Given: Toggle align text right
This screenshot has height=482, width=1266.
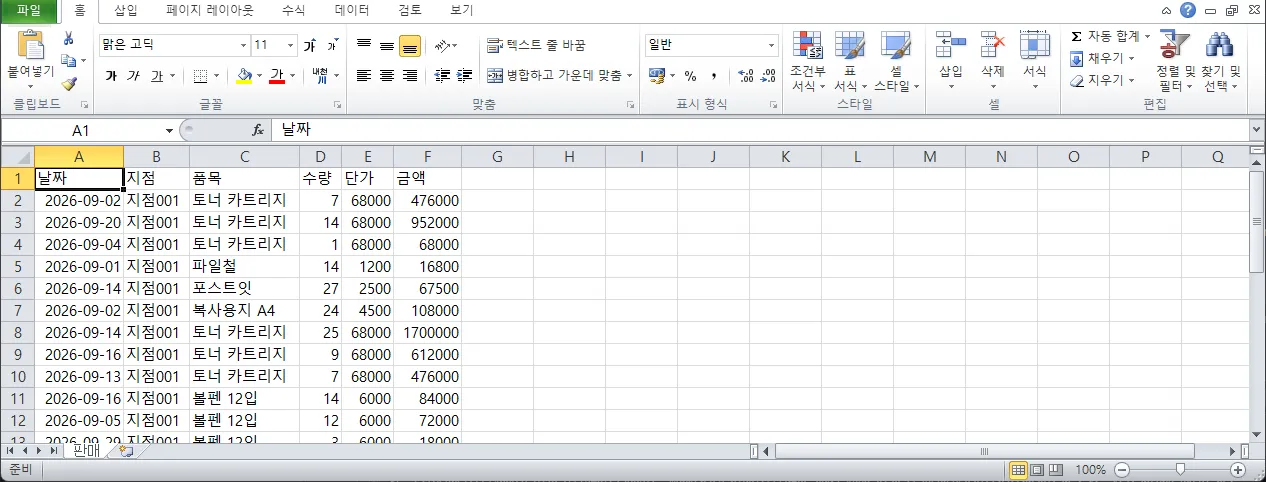Looking at the screenshot, I should (410, 76).
